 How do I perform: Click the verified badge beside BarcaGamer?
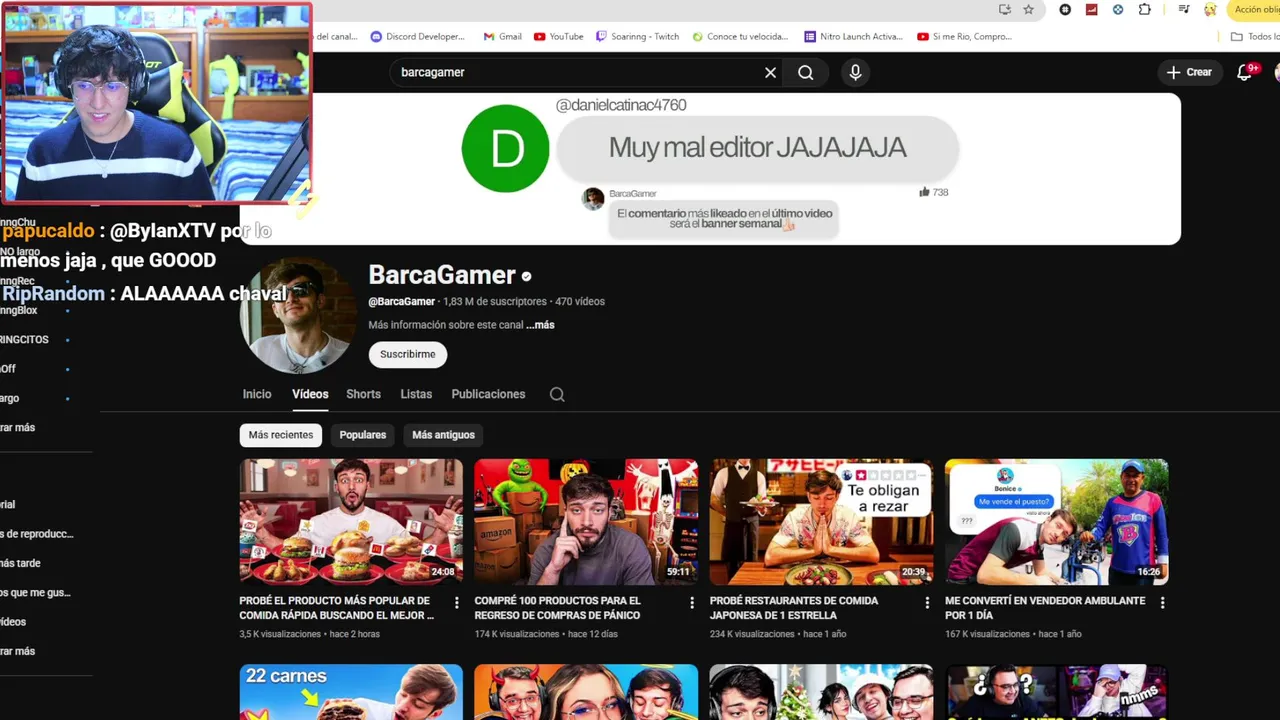click(526, 276)
